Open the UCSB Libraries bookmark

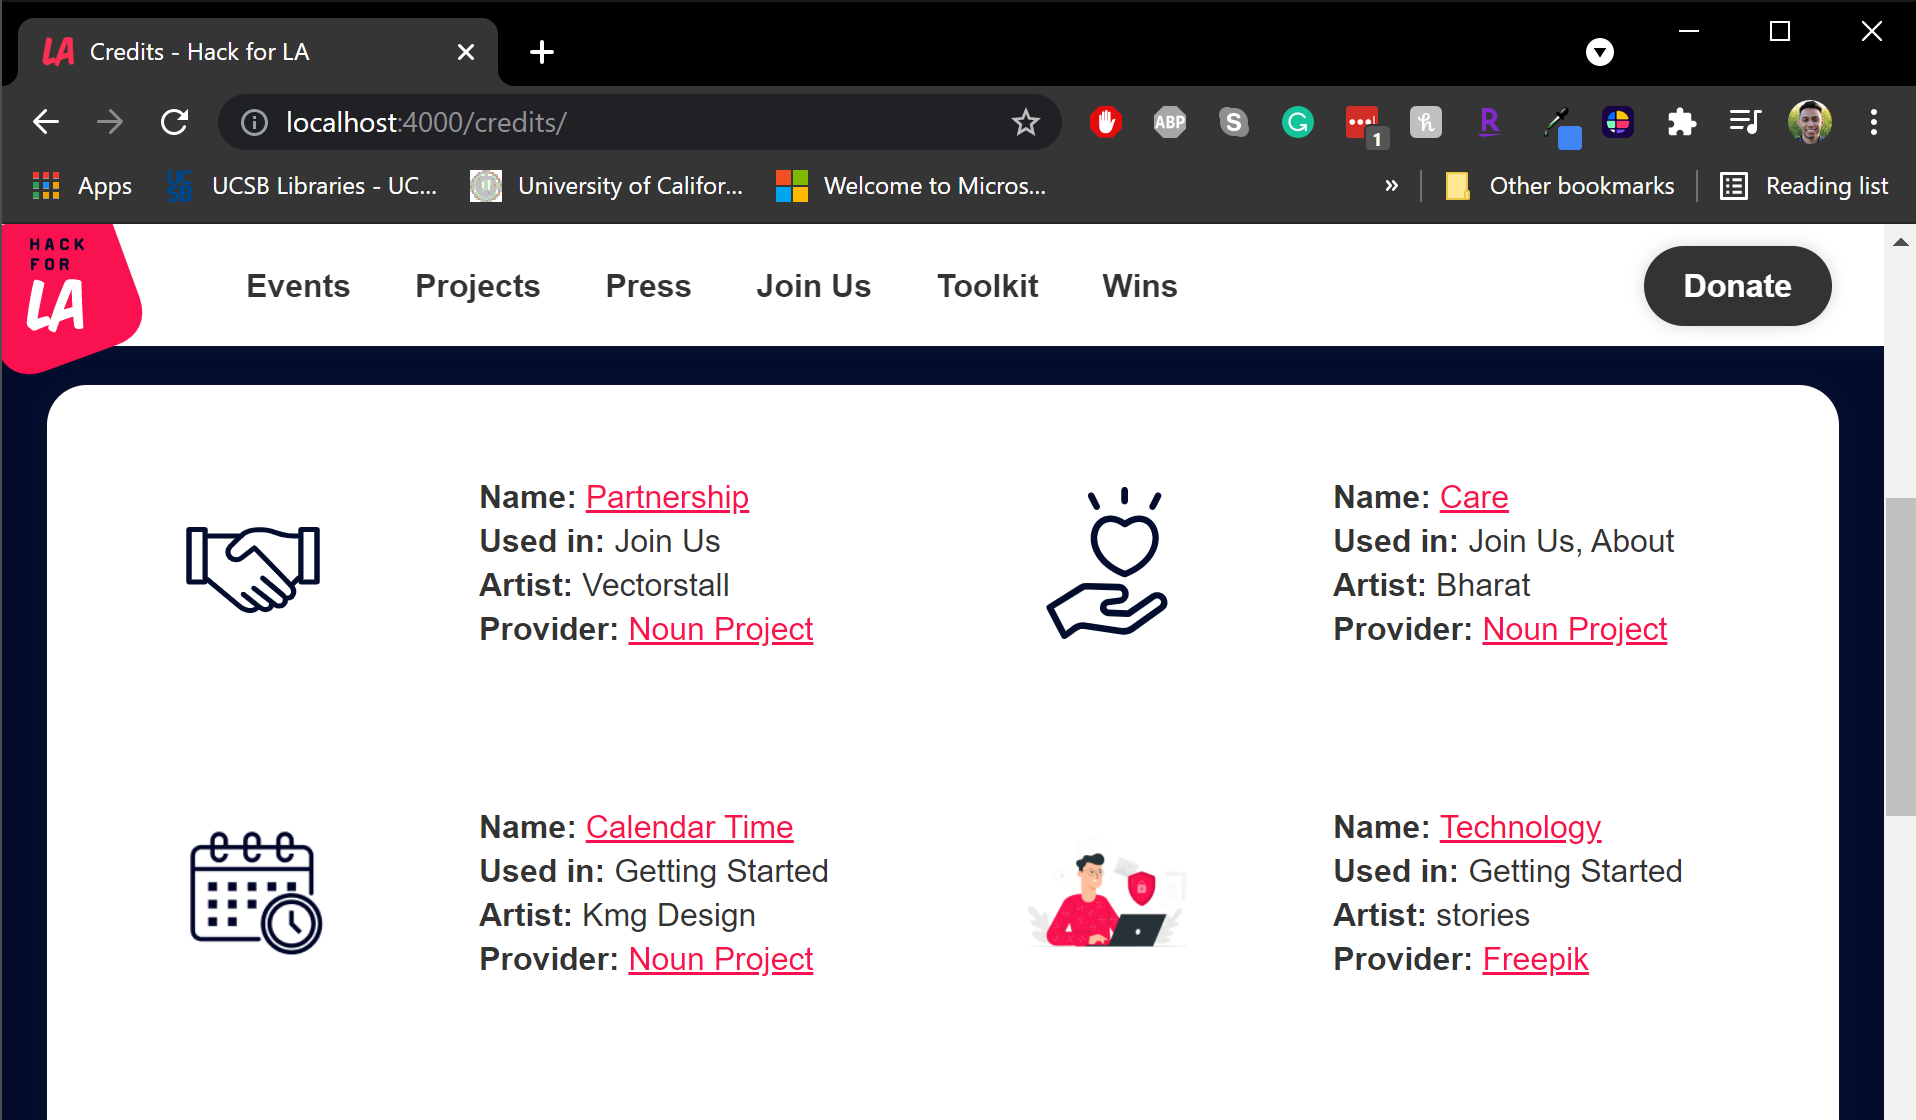pyautogui.click(x=303, y=186)
